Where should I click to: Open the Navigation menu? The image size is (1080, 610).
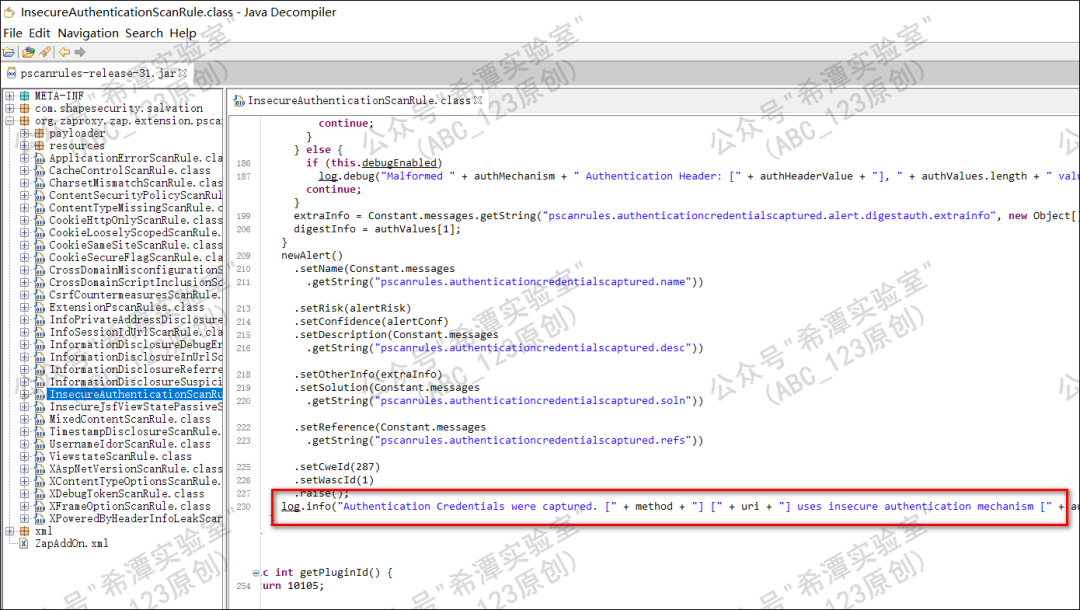(87, 33)
